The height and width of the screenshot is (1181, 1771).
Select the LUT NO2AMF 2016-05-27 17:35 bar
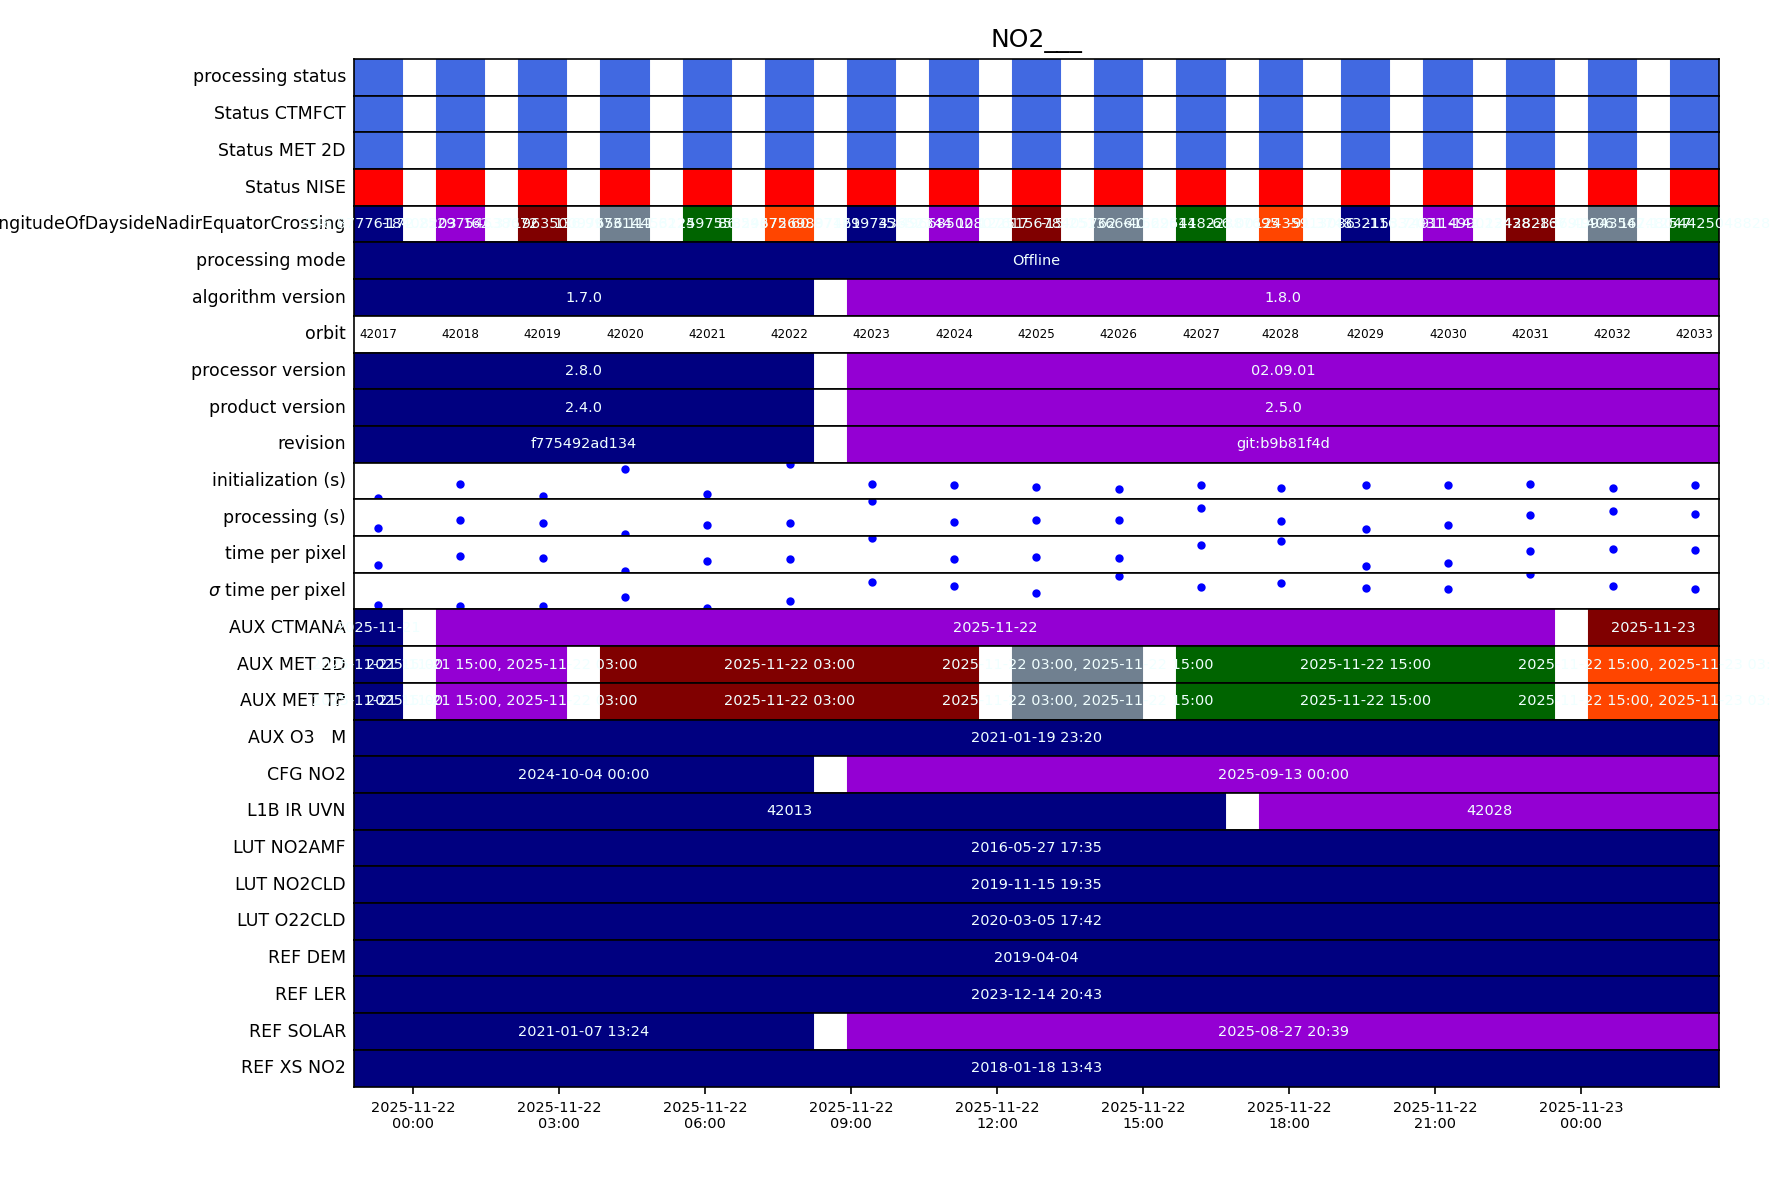[x=1036, y=848]
